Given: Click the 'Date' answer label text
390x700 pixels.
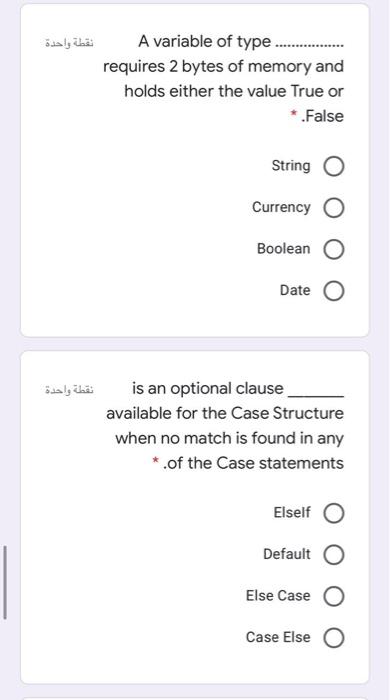Looking at the screenshot, I should 295,290.
